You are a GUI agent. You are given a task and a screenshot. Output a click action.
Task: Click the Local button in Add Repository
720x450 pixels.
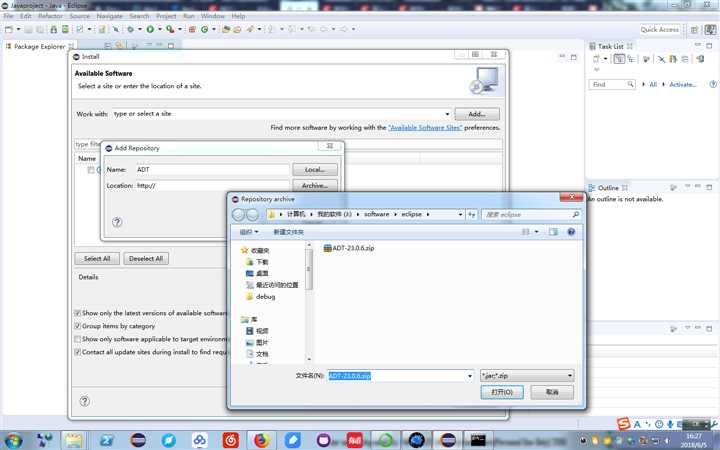pyautogui.click(x=315, y=169)
